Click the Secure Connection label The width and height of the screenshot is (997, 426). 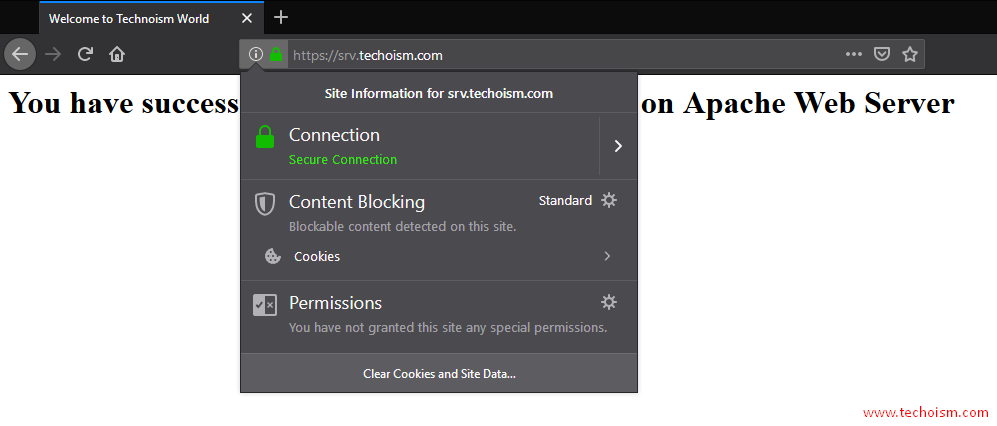click(343, 160)
